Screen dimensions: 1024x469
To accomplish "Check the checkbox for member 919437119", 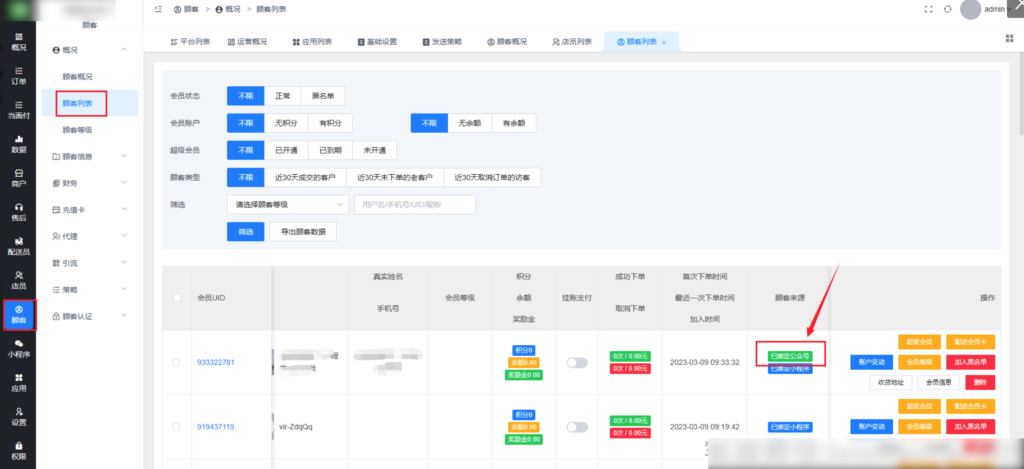I will click(x=177, y=426).
